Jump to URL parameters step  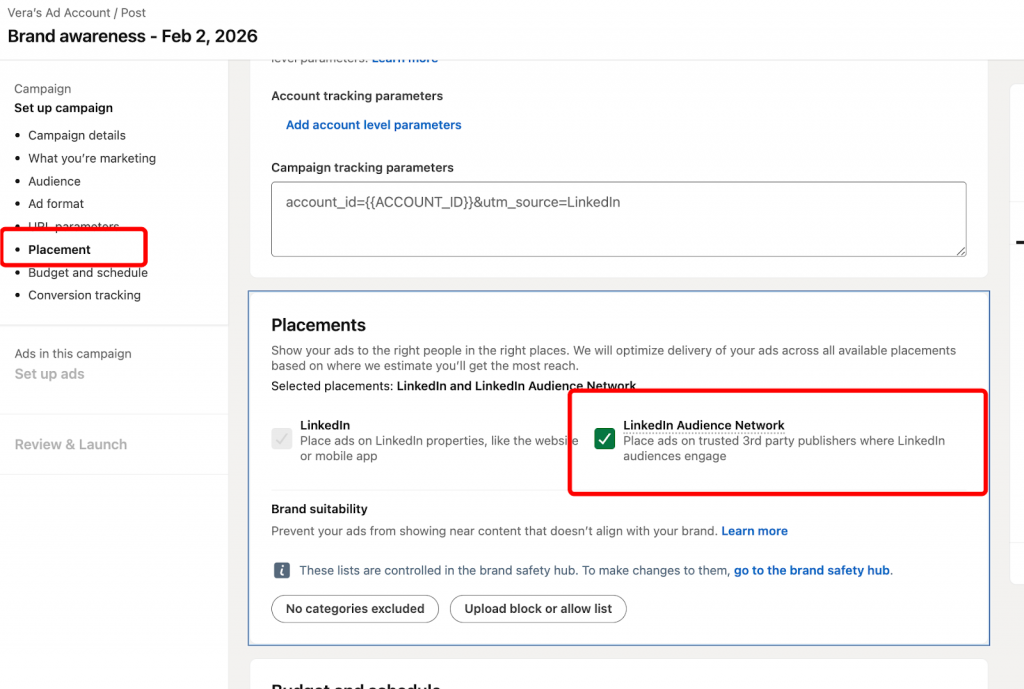point(74,226)
